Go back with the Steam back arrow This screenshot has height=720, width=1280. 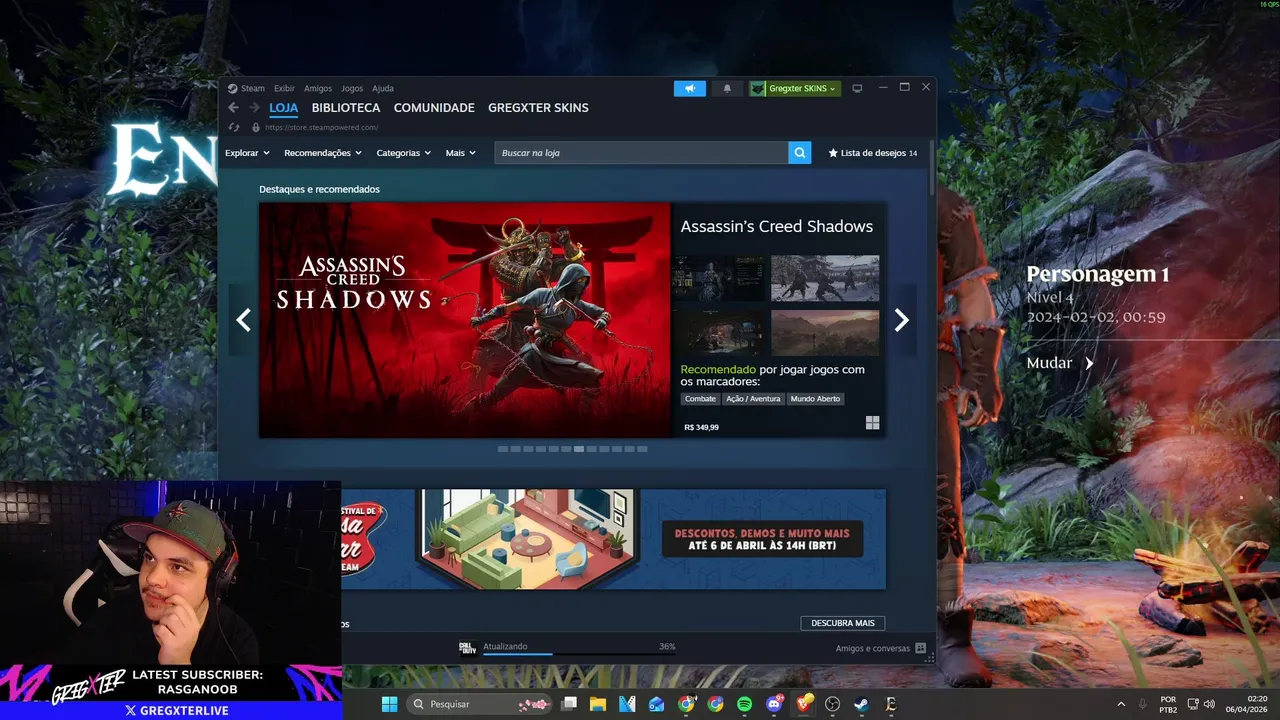(x=233, y=108)
